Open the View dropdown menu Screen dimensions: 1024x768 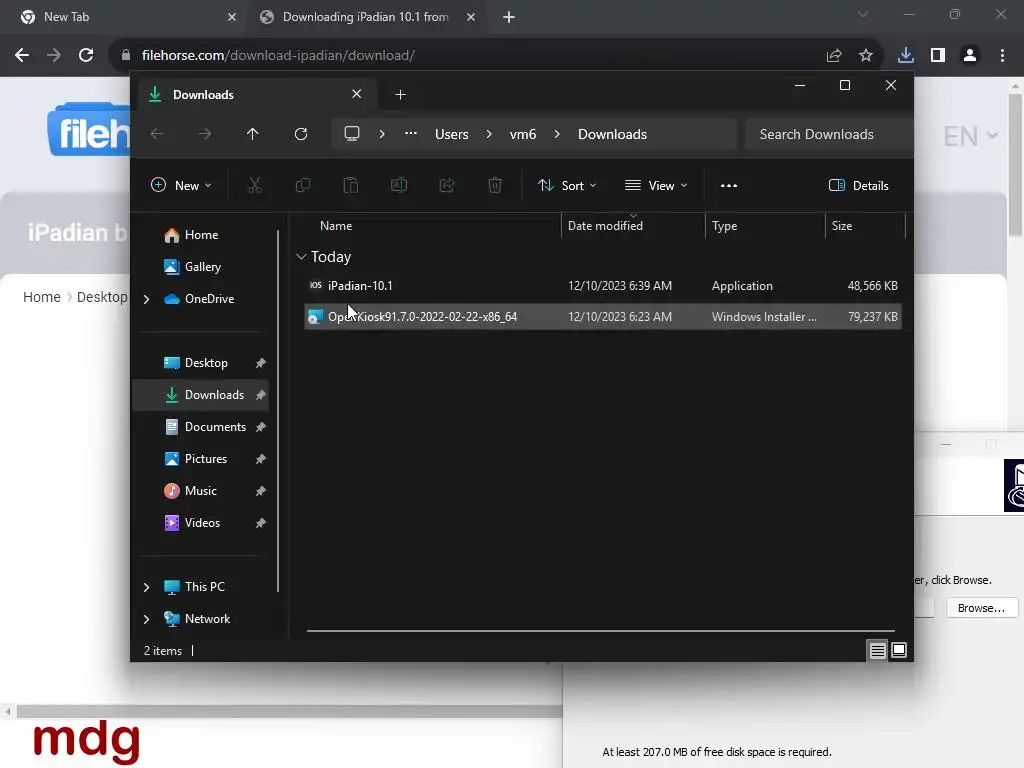point(656,185)
